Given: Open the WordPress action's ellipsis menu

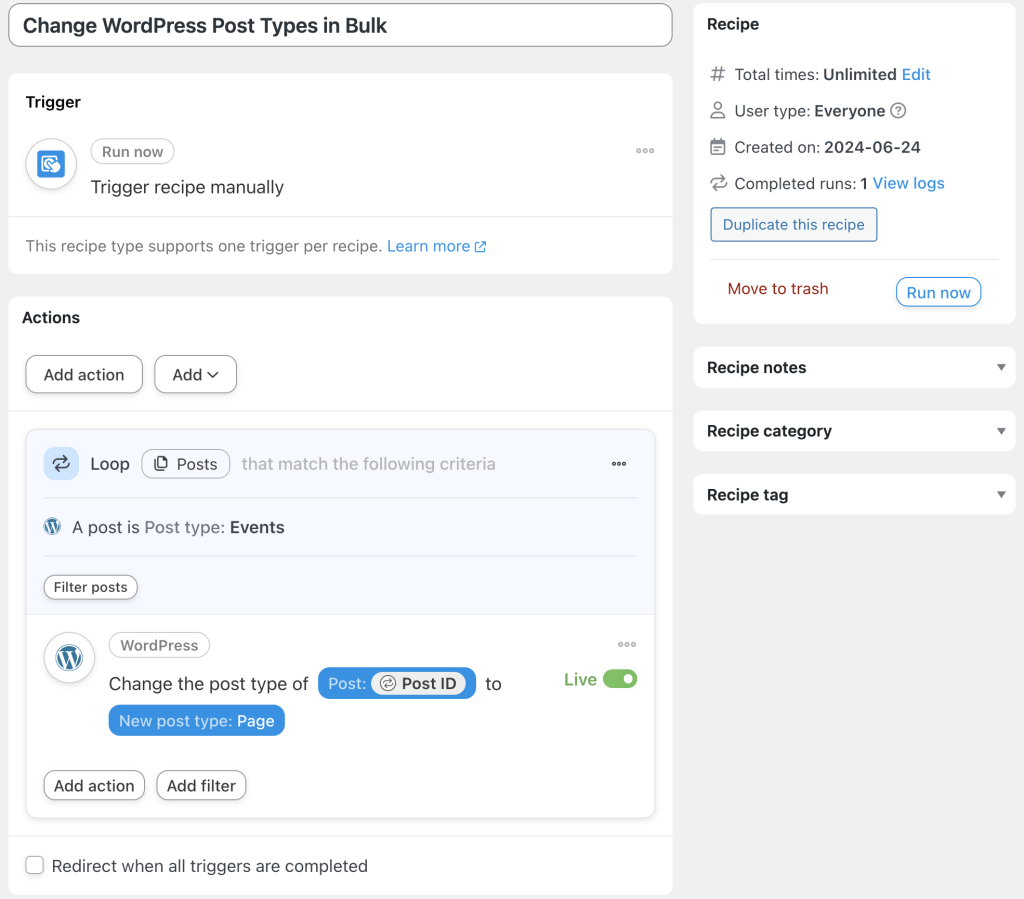Looking at the screenshot, I should (x=627, y=644).
